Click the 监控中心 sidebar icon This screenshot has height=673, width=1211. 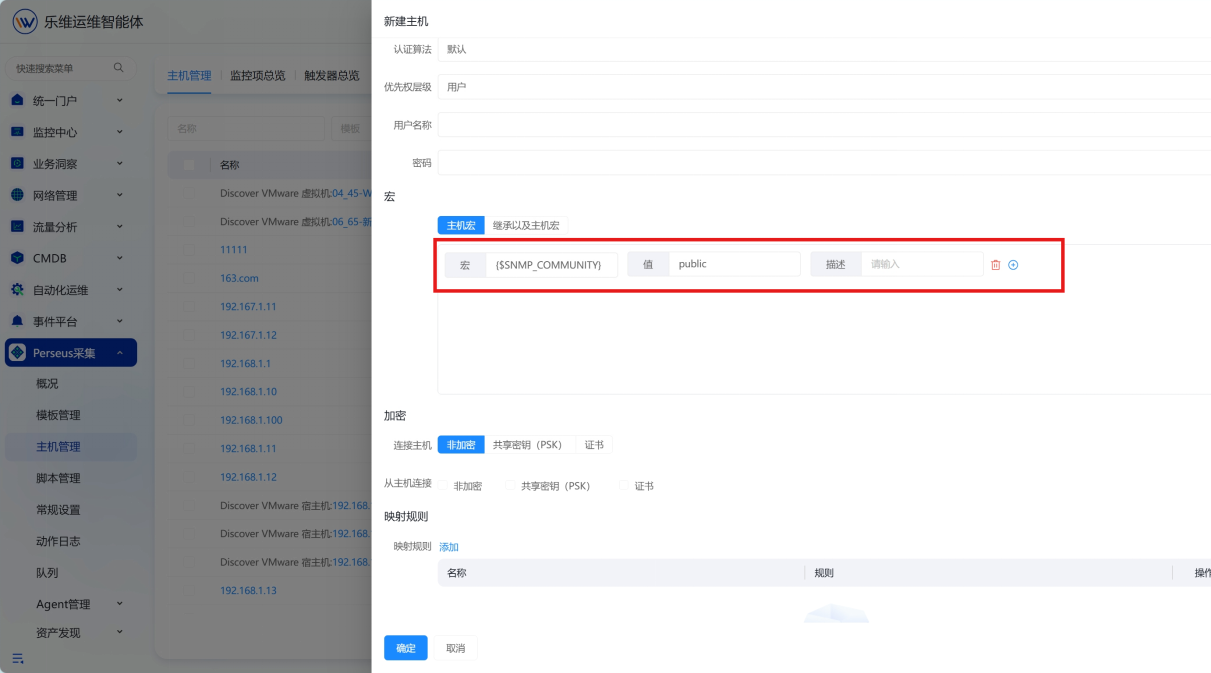[17, 132]
